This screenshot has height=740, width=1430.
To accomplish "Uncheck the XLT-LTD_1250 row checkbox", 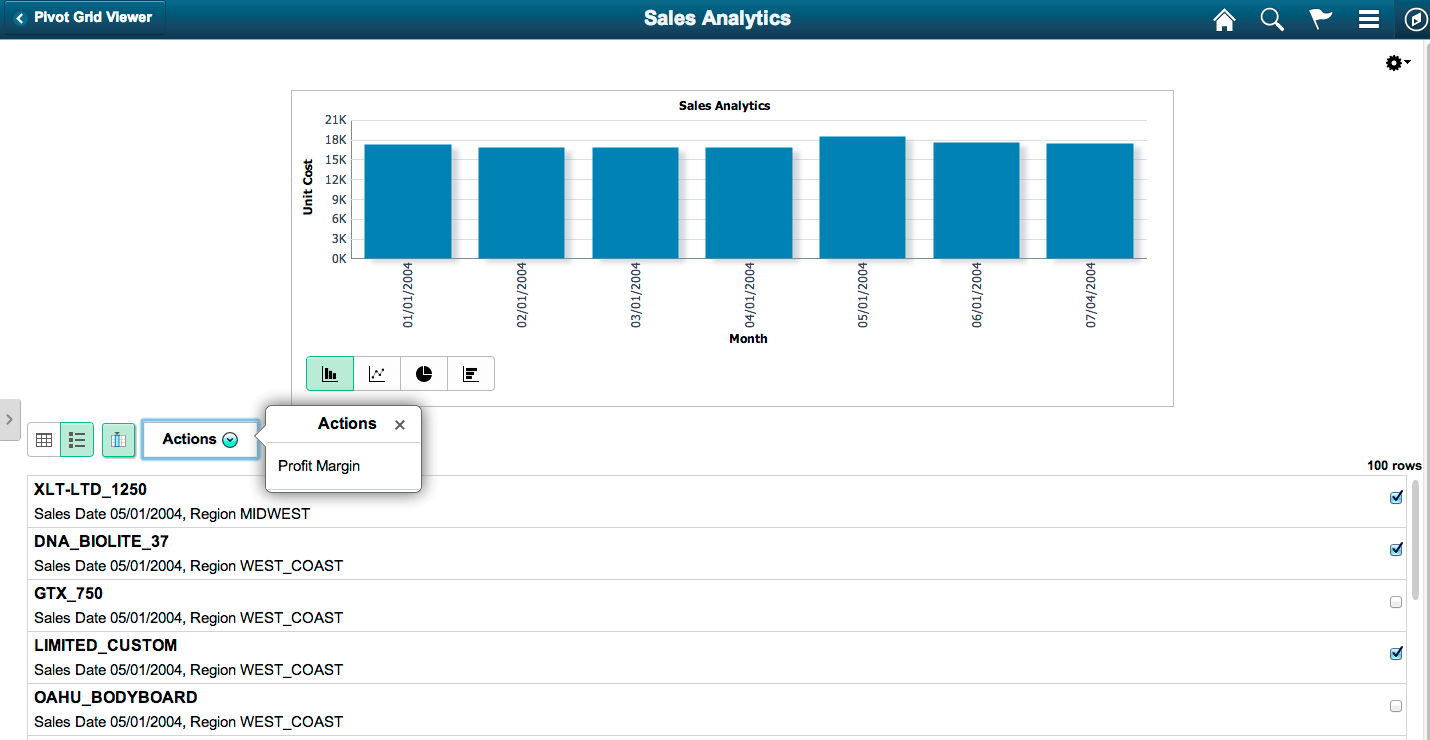I will (1396, 496).
